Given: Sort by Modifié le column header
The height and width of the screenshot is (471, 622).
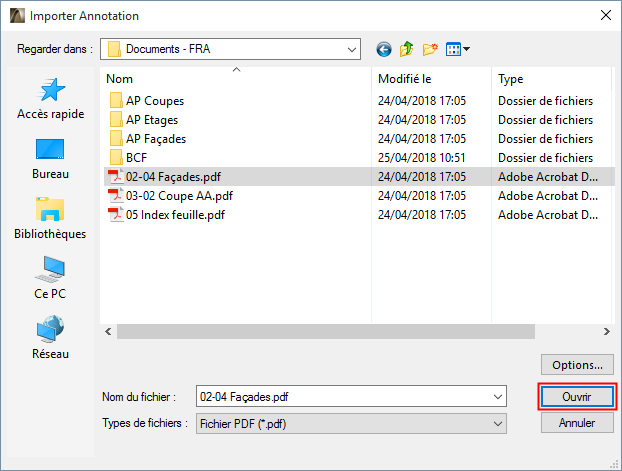Looking at the screenshot, I should pos(430,78).
